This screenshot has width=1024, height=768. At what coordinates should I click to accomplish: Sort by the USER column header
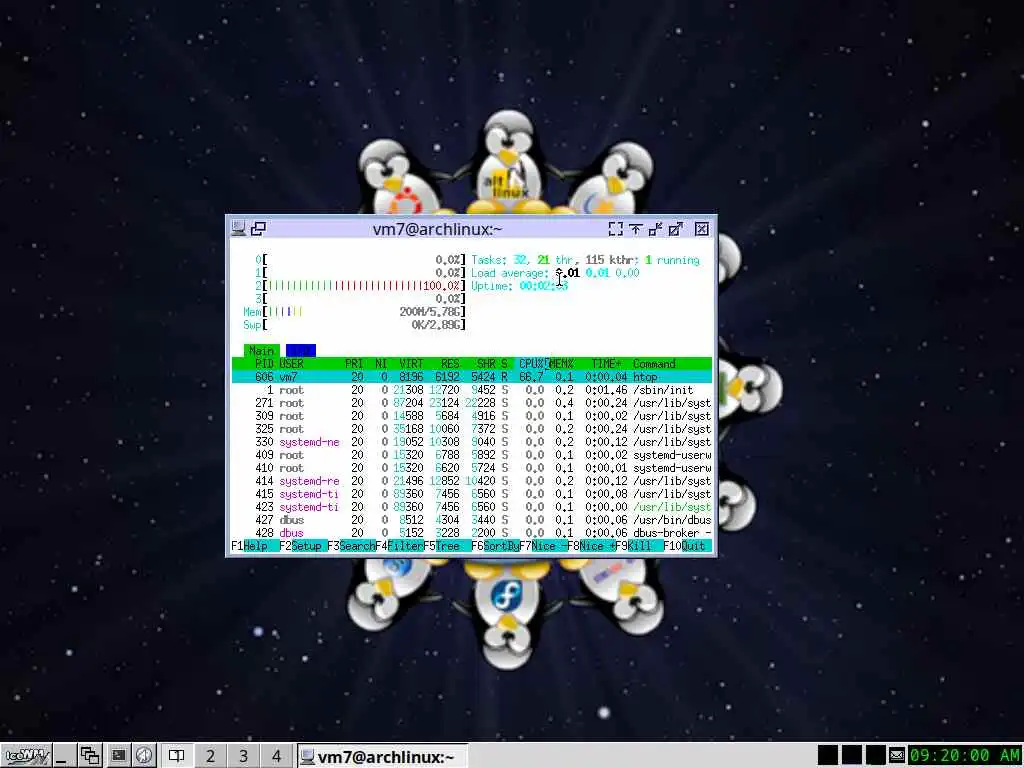pos(291,364)
